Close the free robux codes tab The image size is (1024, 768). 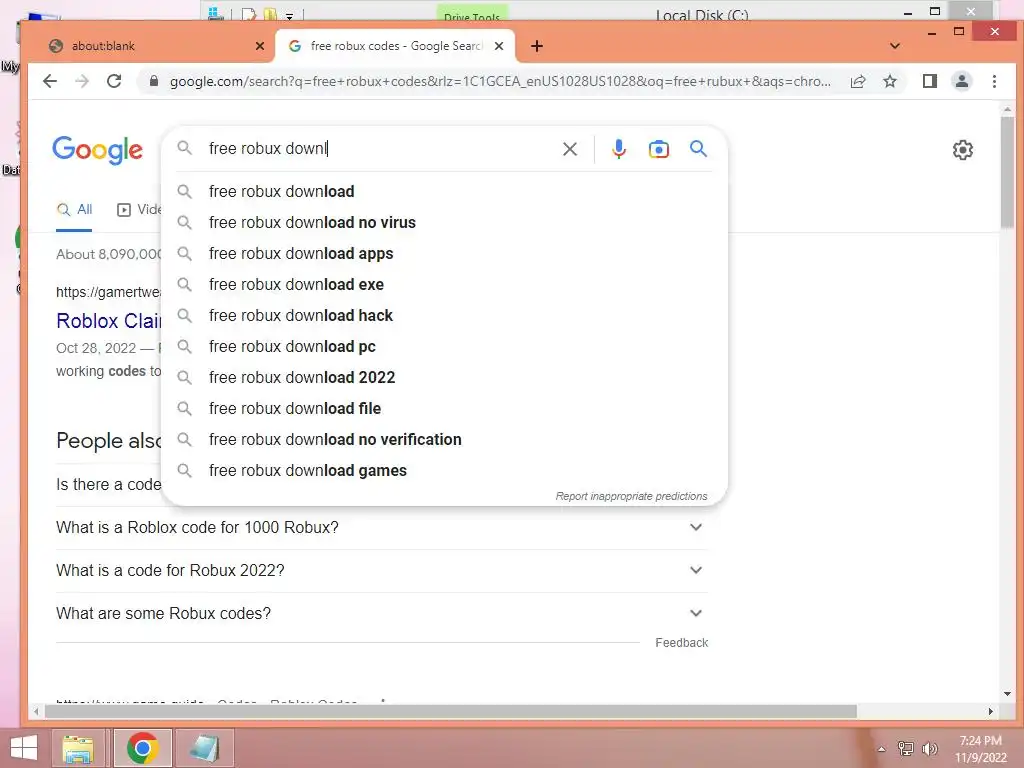coord(499,46)
